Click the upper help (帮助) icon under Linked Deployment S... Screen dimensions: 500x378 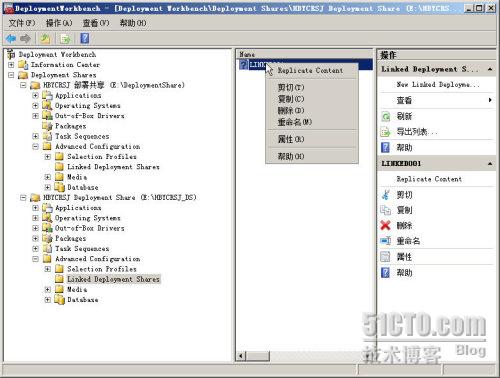(x=385, y=147)
